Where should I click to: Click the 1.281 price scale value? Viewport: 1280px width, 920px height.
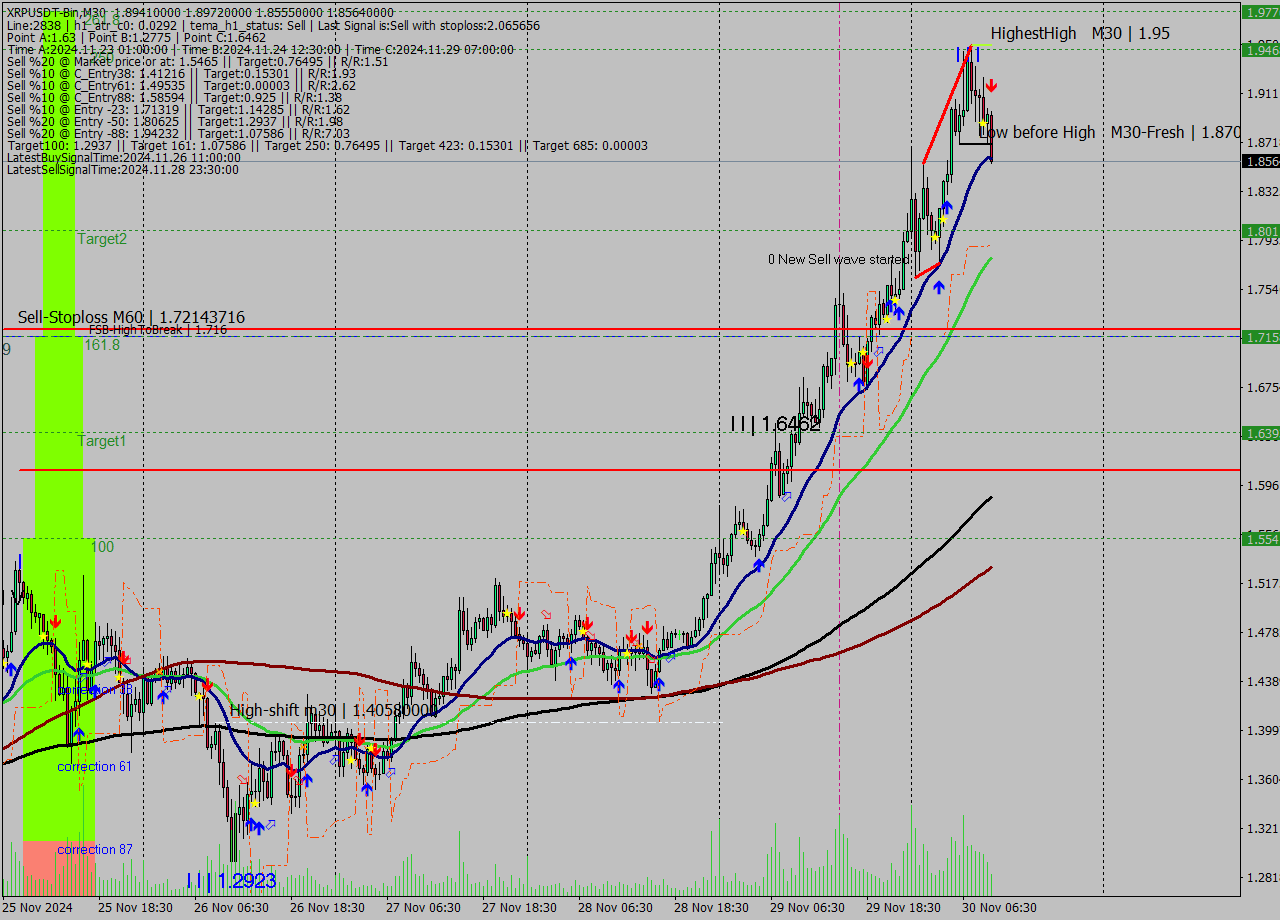click(1263, 878)
